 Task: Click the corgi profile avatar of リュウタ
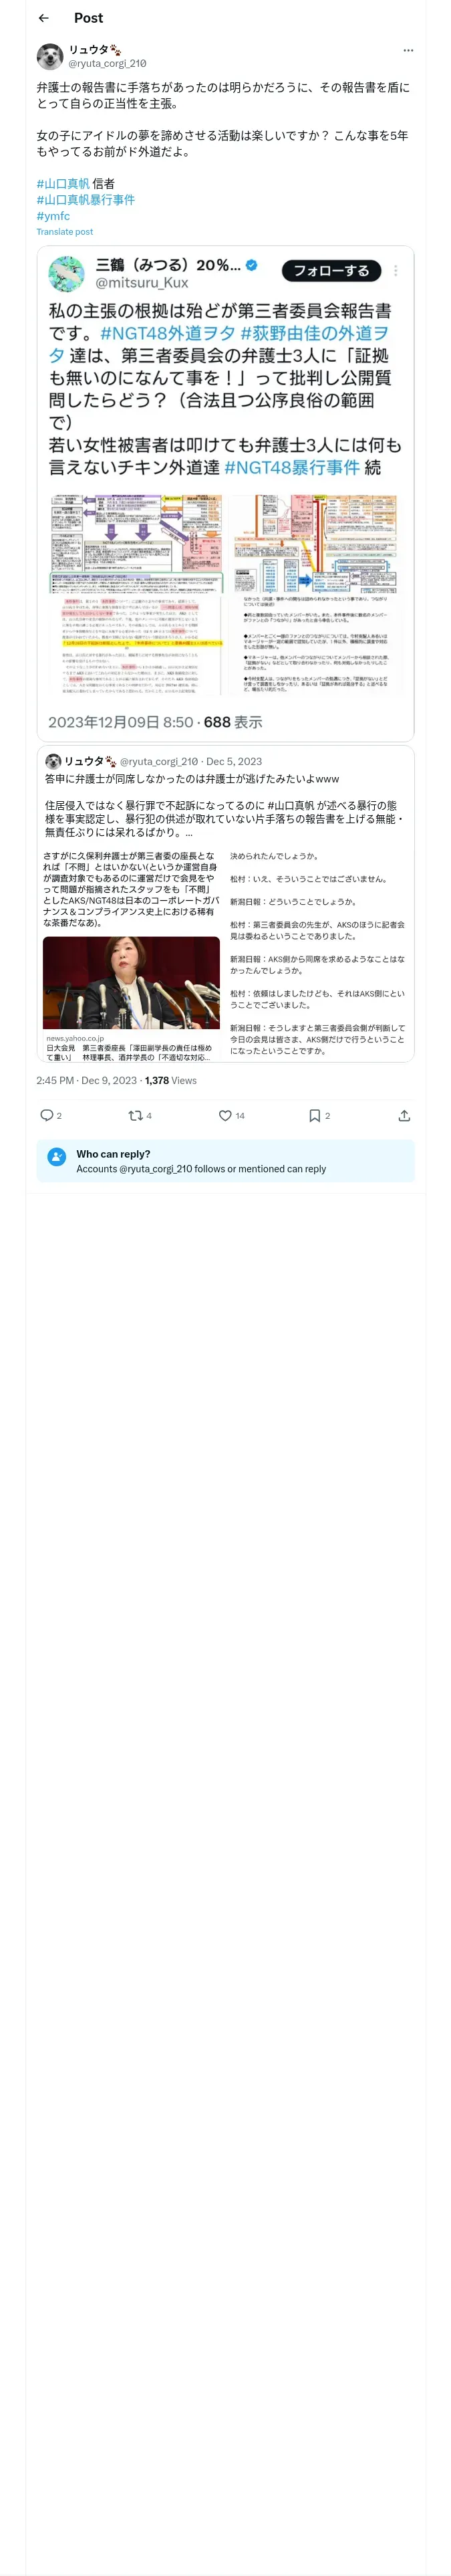pyautogui.click(x=50, y=56)
